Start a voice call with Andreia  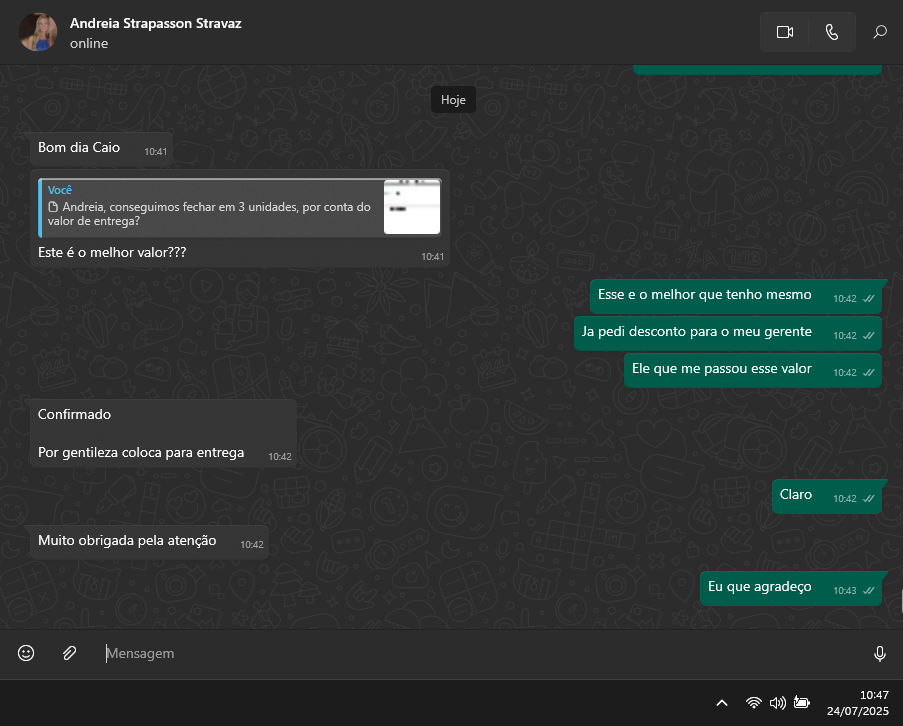point(832,32)
